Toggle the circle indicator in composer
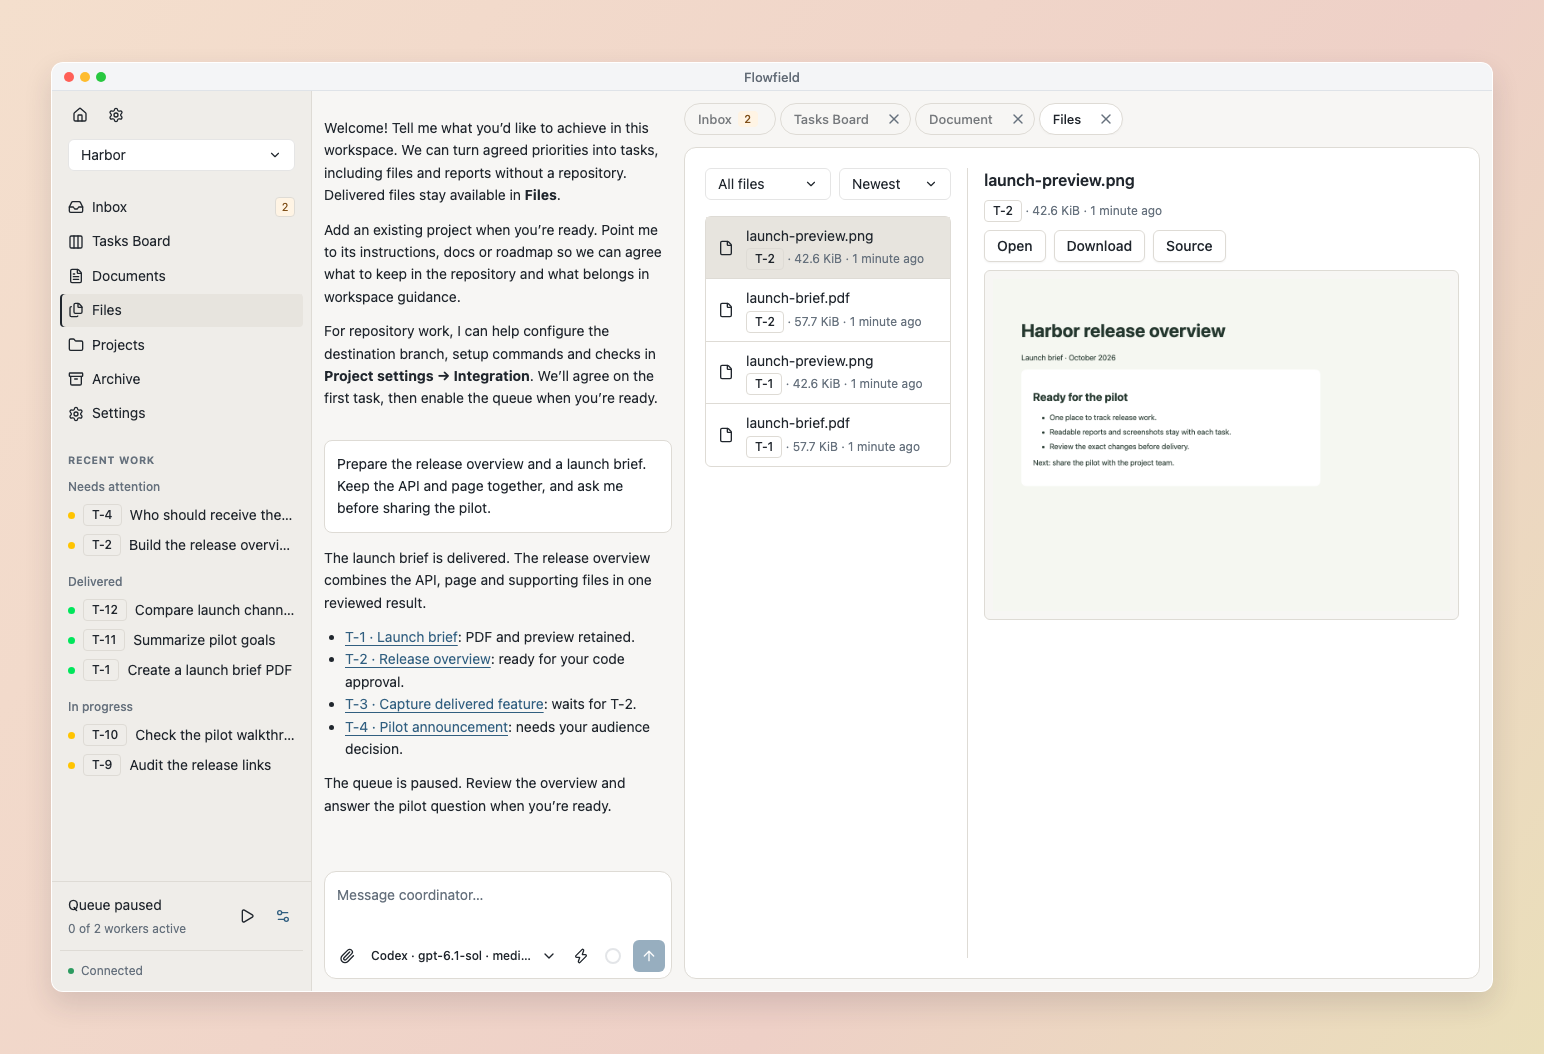 (x=613, y=956)
